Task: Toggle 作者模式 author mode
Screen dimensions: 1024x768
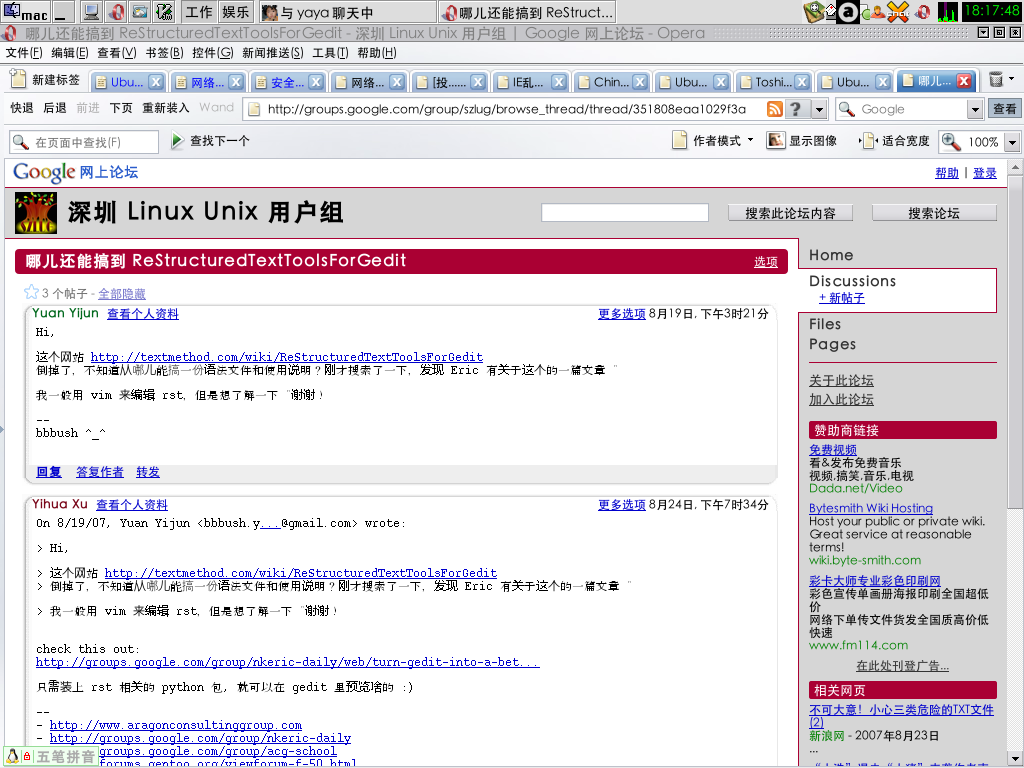Action: [713, 140]
